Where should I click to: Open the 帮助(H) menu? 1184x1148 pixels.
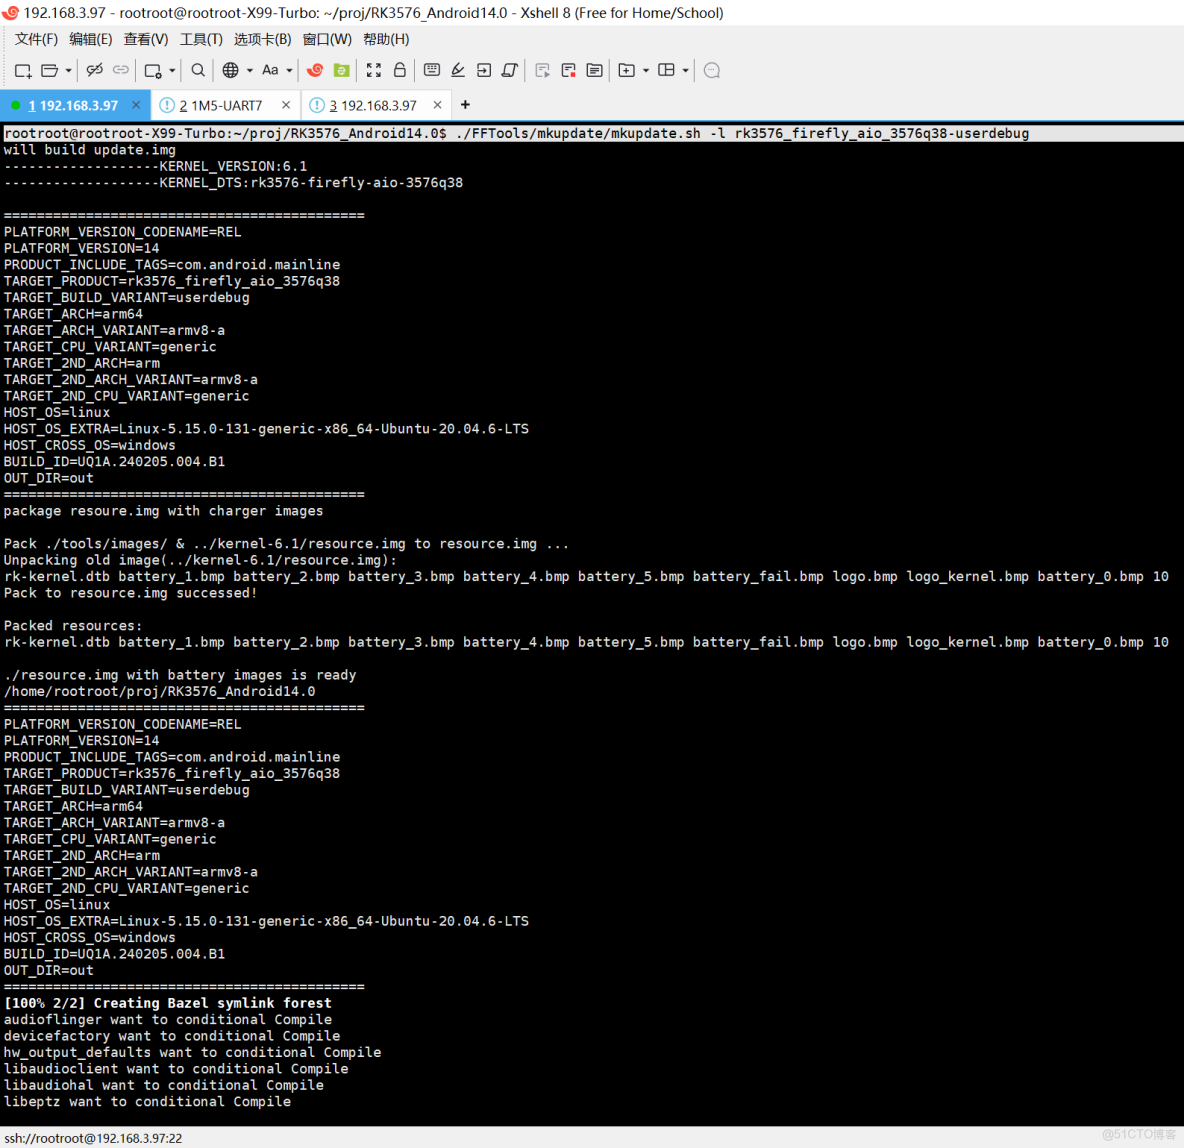[x=386, y=39]
